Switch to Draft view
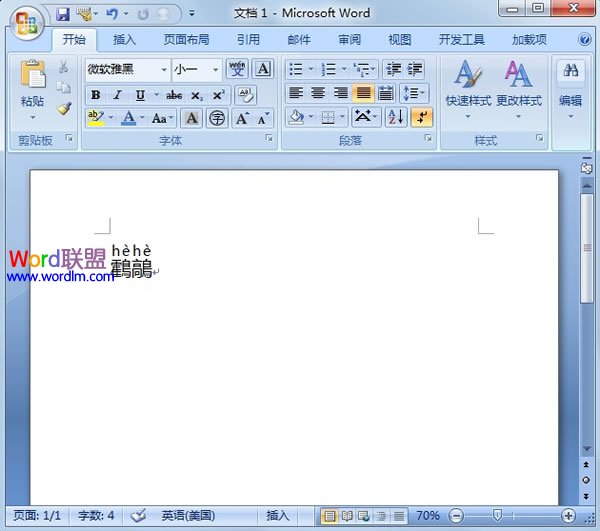This screenshot has height=531, width=600. point(399,516)
